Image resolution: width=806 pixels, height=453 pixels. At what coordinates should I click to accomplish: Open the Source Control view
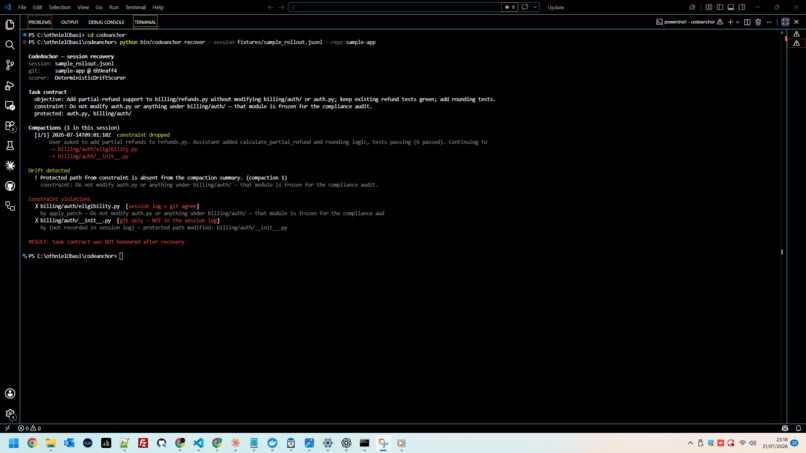[x=10, y=65]
